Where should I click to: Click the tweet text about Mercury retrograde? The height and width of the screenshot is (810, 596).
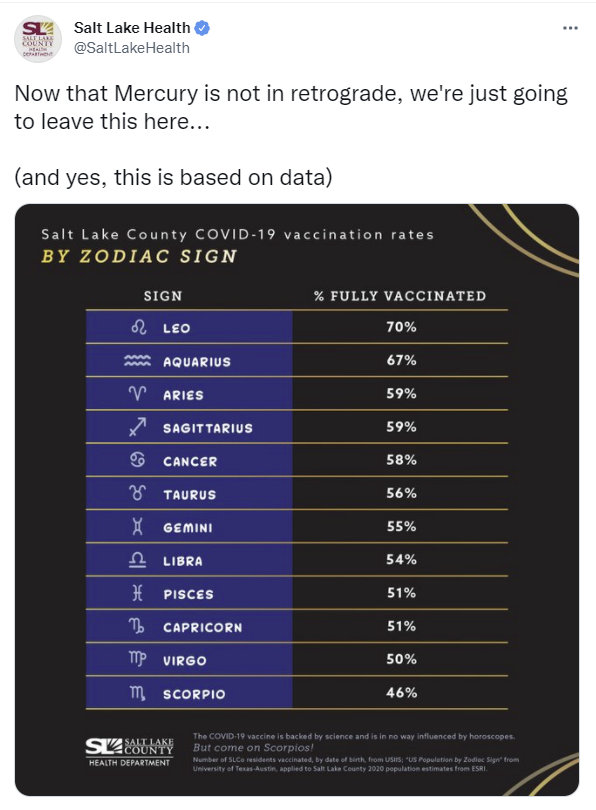point(291,107)
